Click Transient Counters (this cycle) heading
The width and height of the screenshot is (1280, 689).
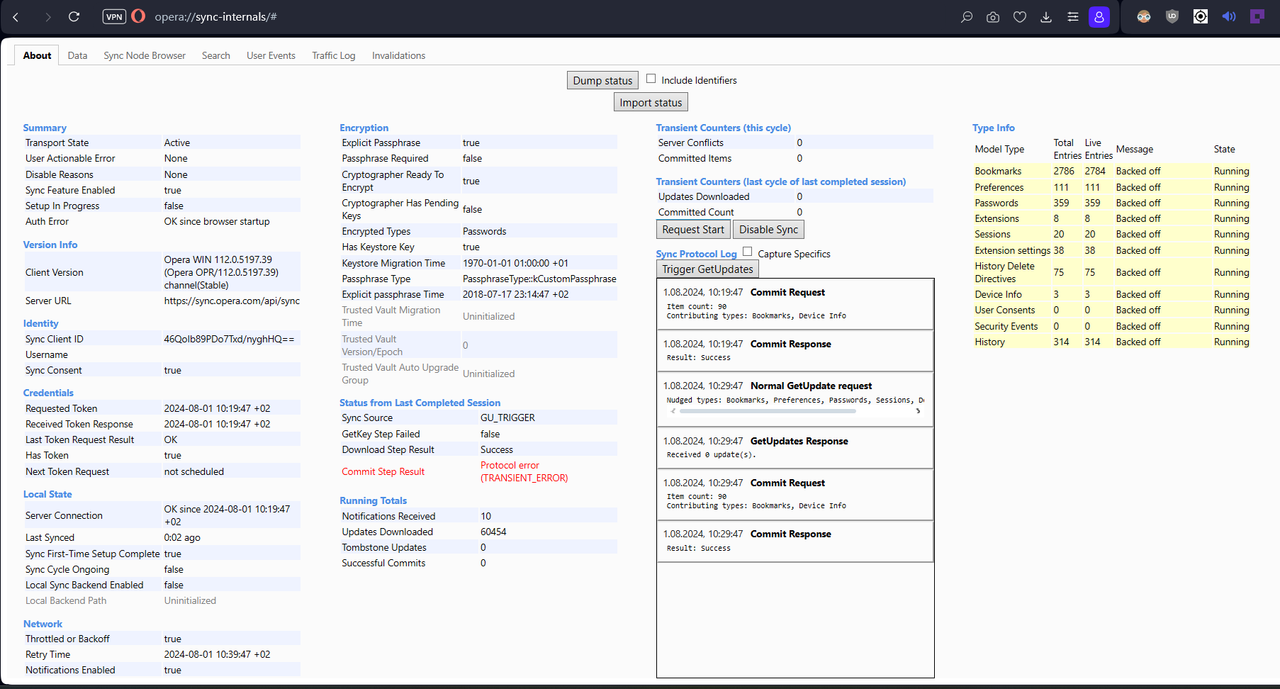[723, 128]
